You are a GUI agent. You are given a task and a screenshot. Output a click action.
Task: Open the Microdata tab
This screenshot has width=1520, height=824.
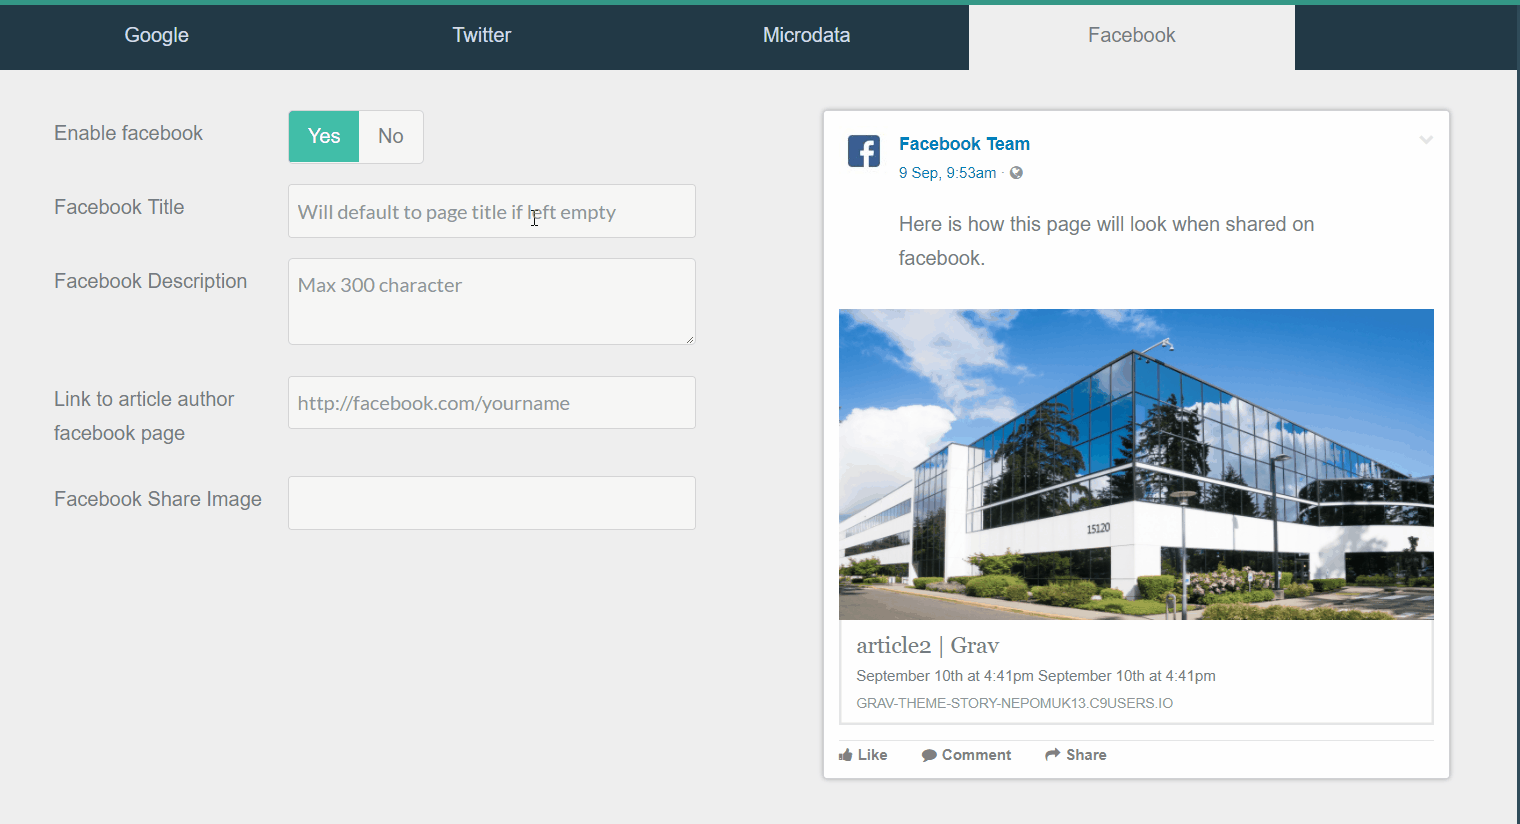coord(806,37)
